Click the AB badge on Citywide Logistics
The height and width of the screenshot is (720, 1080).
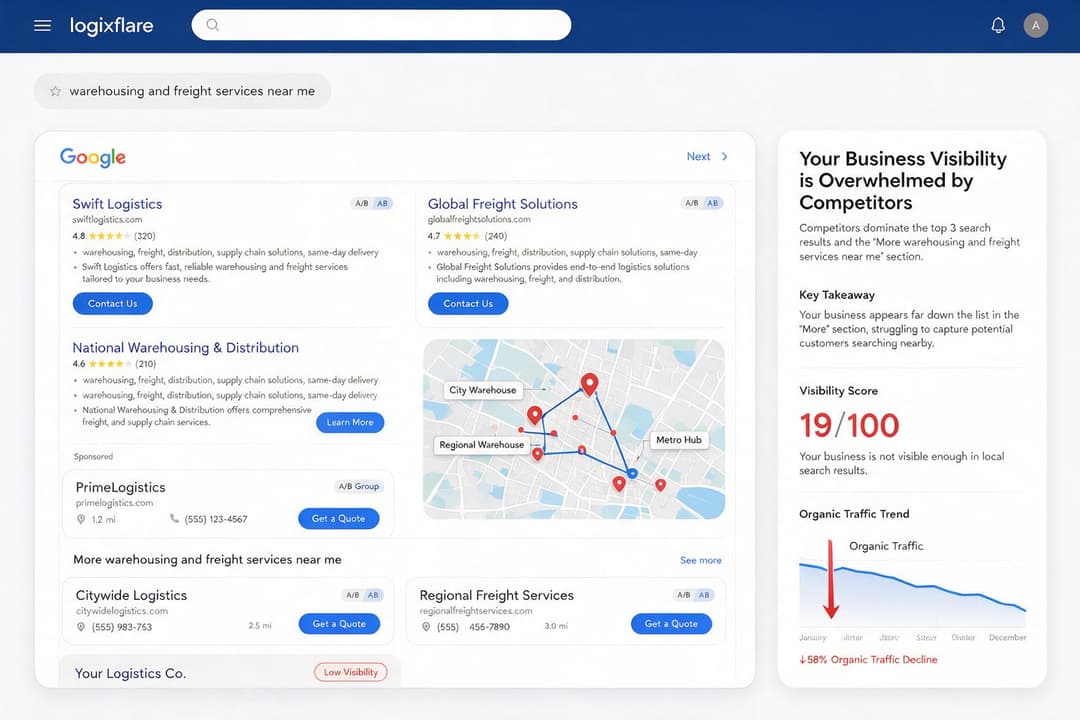point(373,595)
